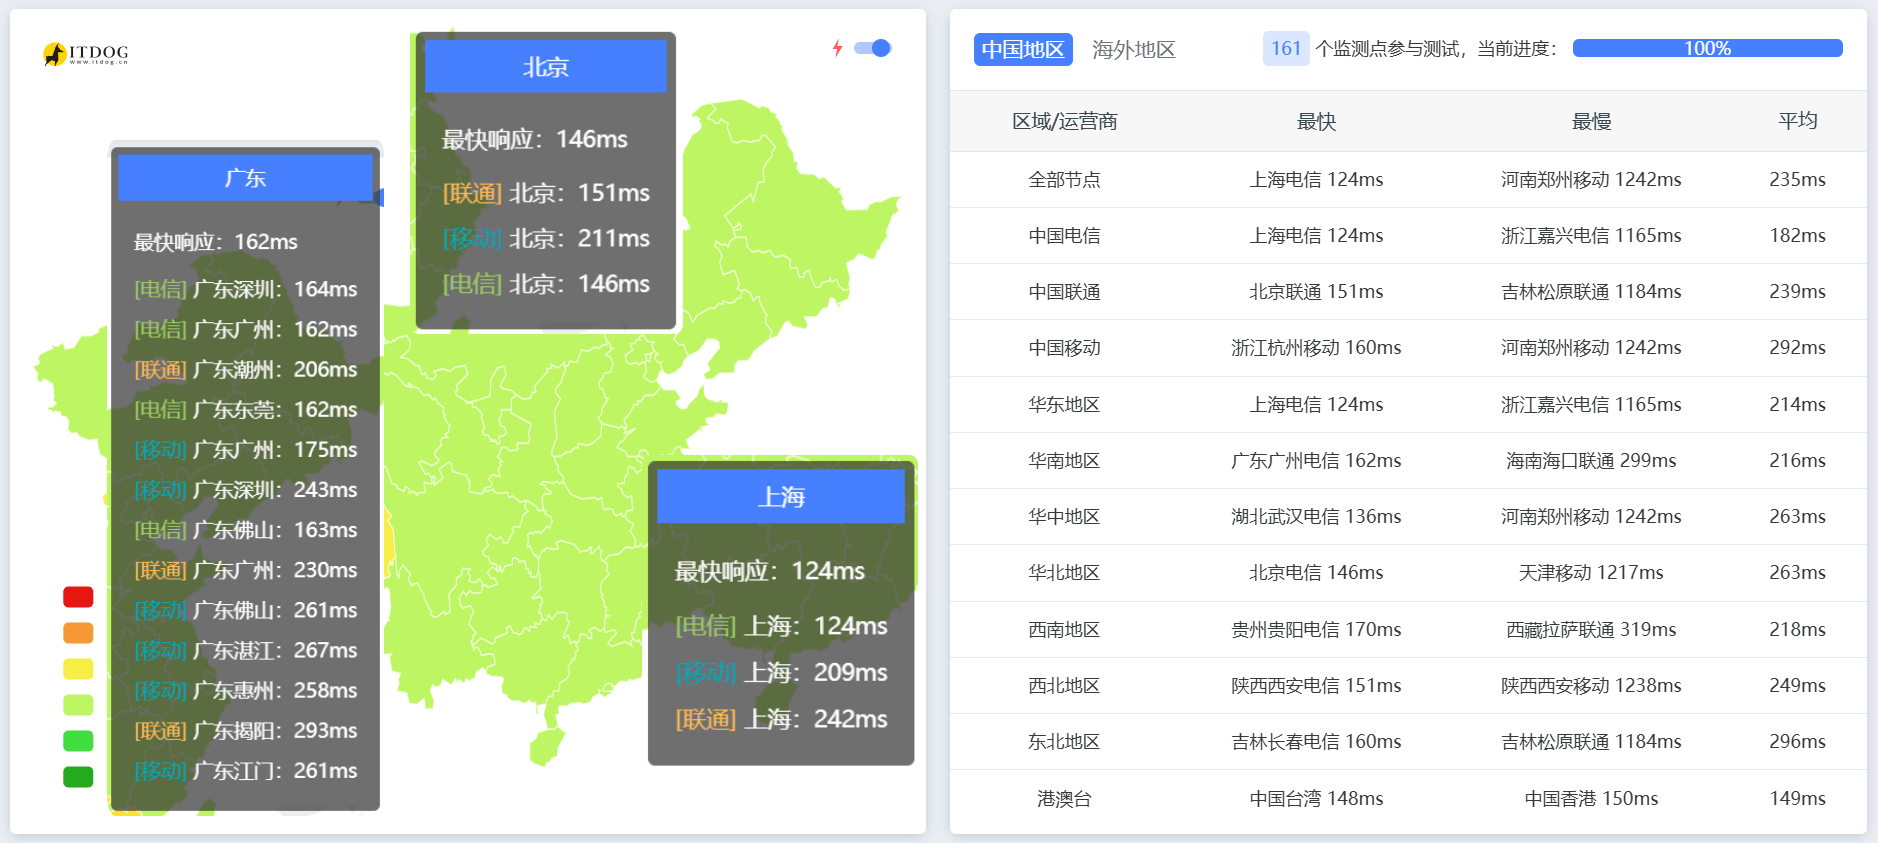Screen dimensions: 1878x843
Task: Click the red legend color swatch
Action: pyautogui.click(x=78, y=597)
